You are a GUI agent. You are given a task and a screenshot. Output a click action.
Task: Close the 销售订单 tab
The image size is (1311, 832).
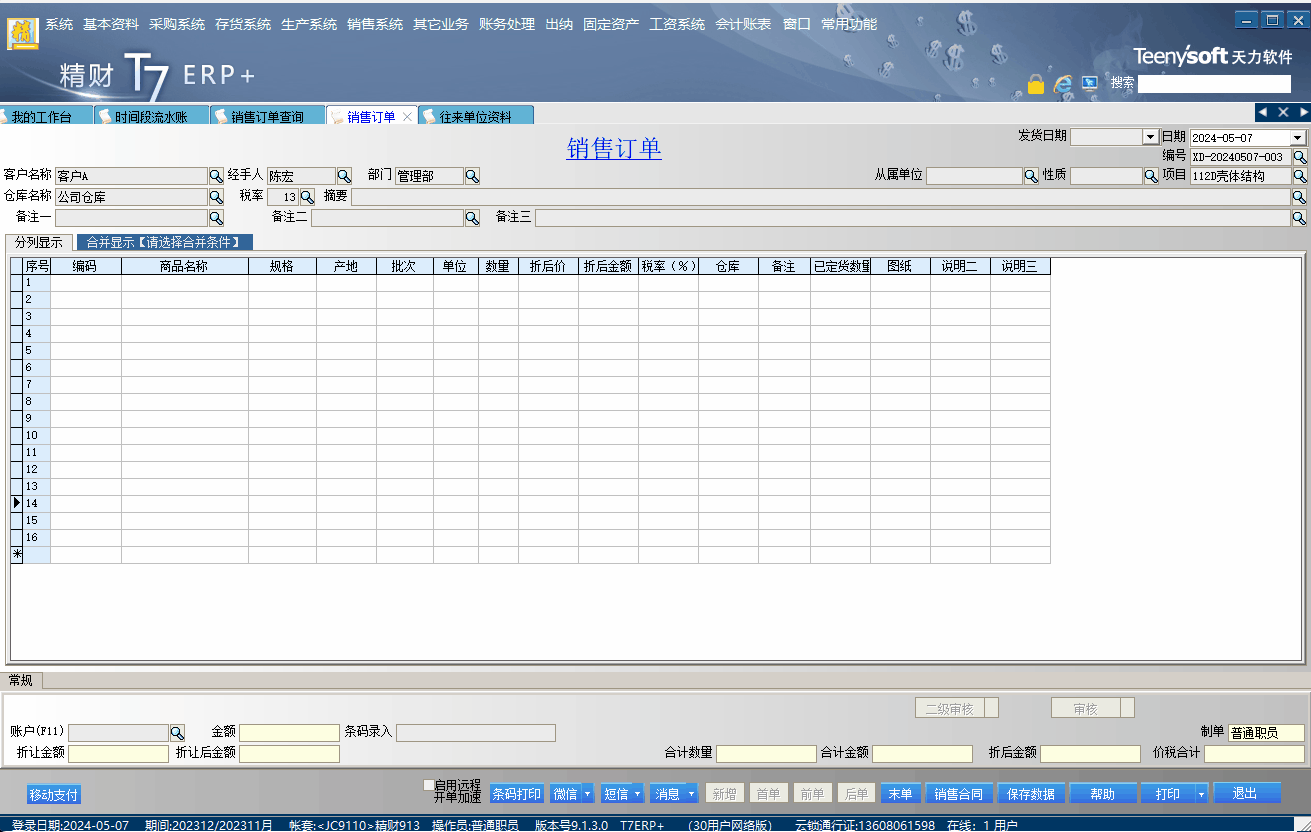[x=407, y=117]
